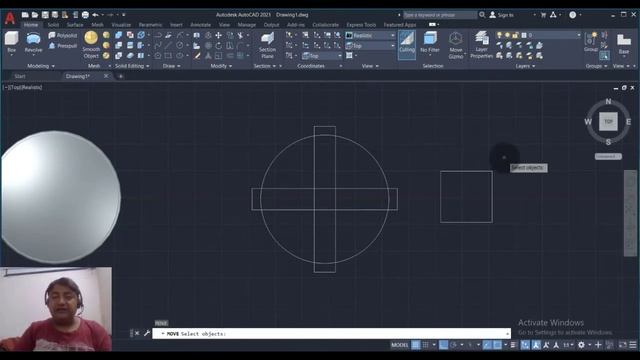640x360 pixels.
Task: Expand the Modify panel
Action: coord(221,66)
